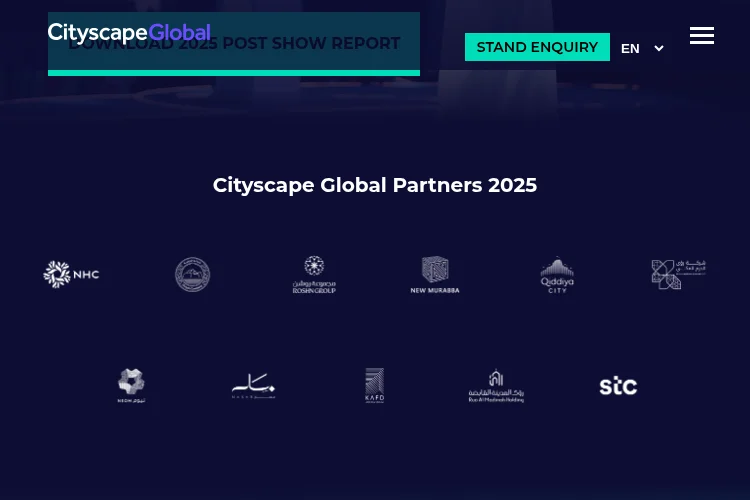The image size is (750, 500).
Task: Open the geometric-pattern partner logo beside Qiddiya
Action: [x=678, y=274]
